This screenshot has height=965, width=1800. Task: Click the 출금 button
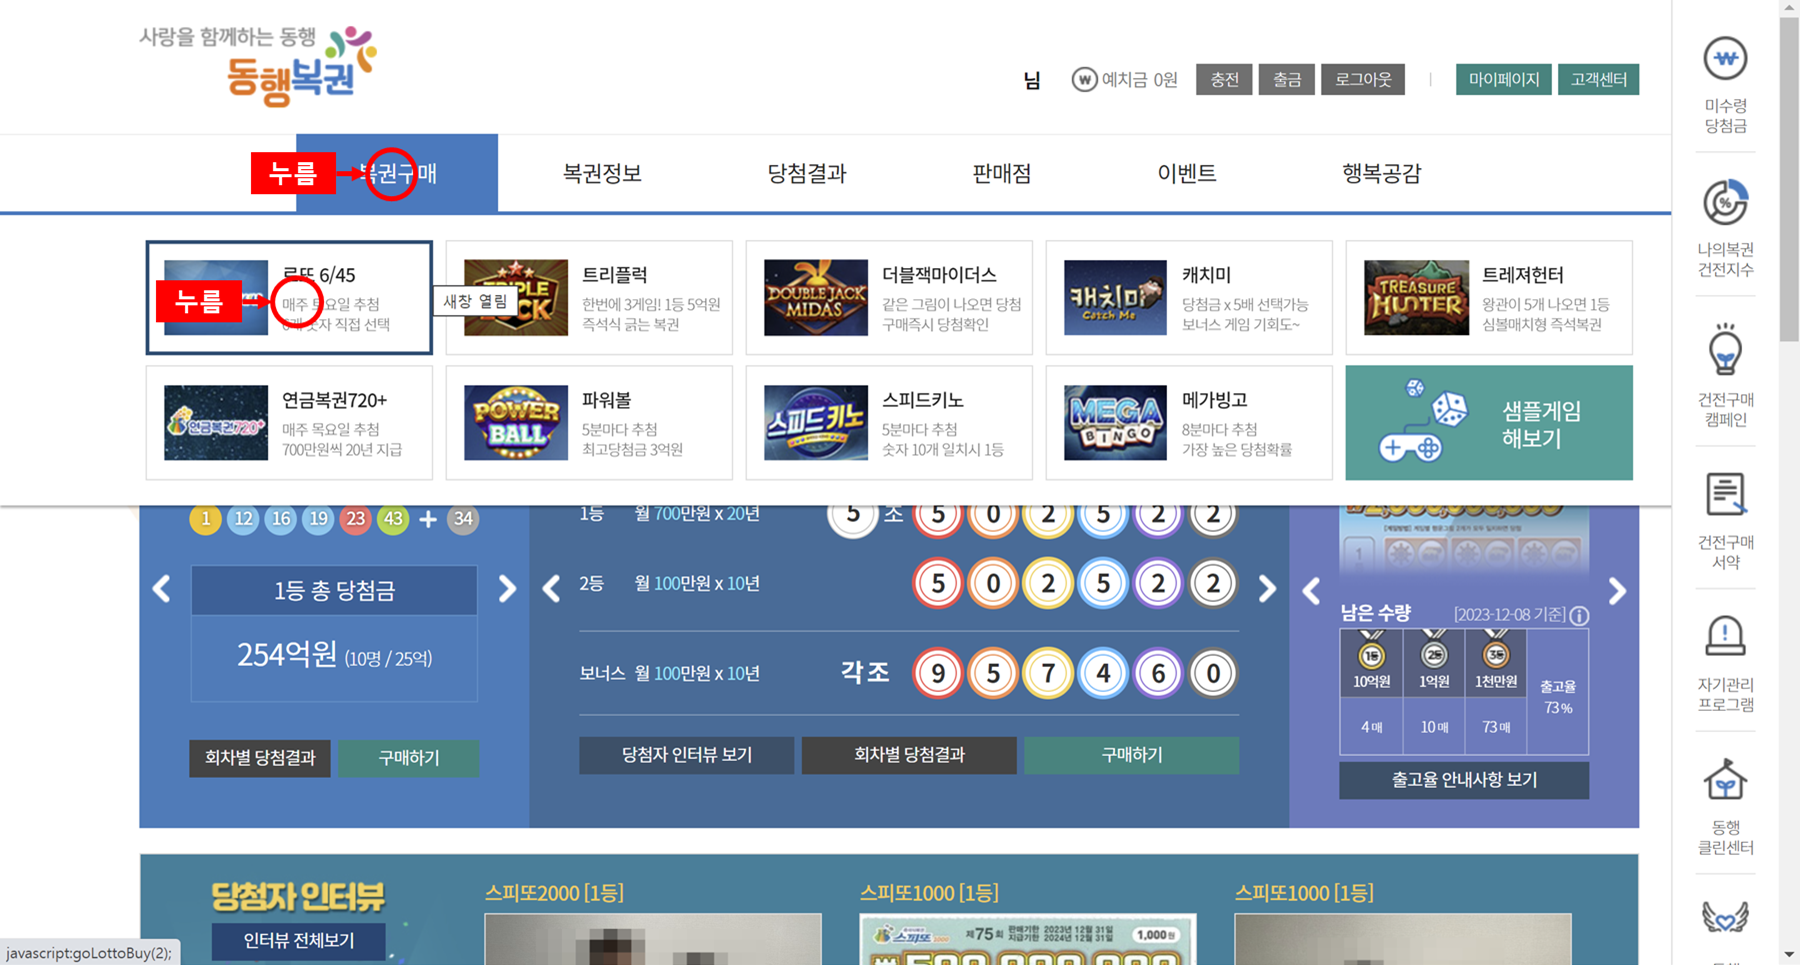[x=1286, y=79]
